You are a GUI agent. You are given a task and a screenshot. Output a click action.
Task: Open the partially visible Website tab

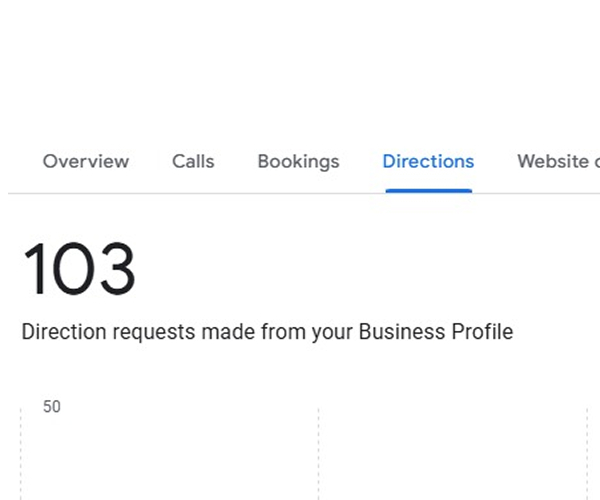[558, 161]
